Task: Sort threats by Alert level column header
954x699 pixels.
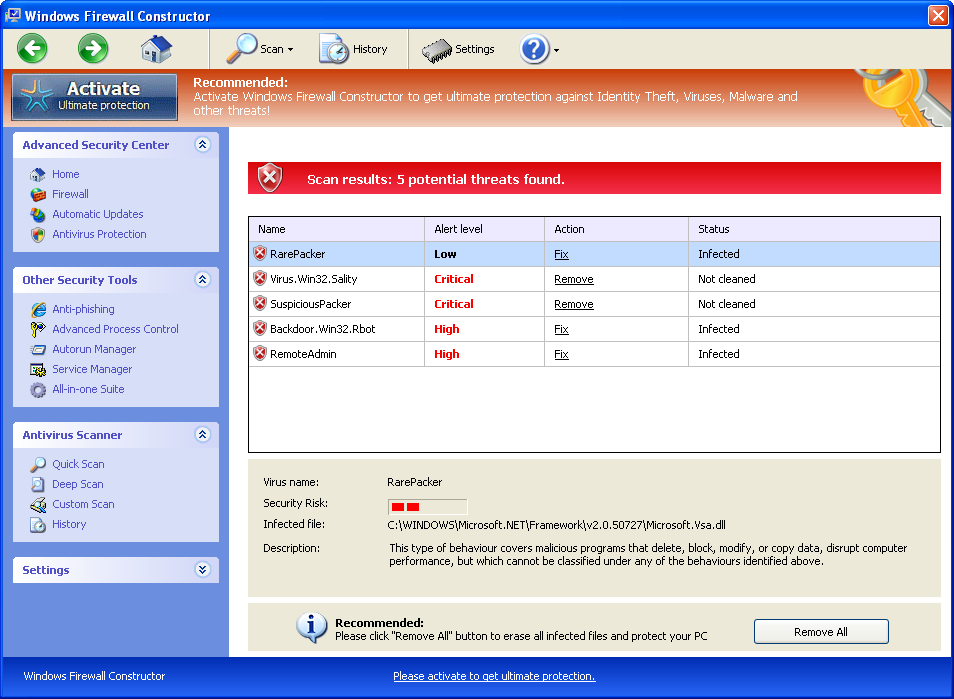Action: (x=458, y=229)
